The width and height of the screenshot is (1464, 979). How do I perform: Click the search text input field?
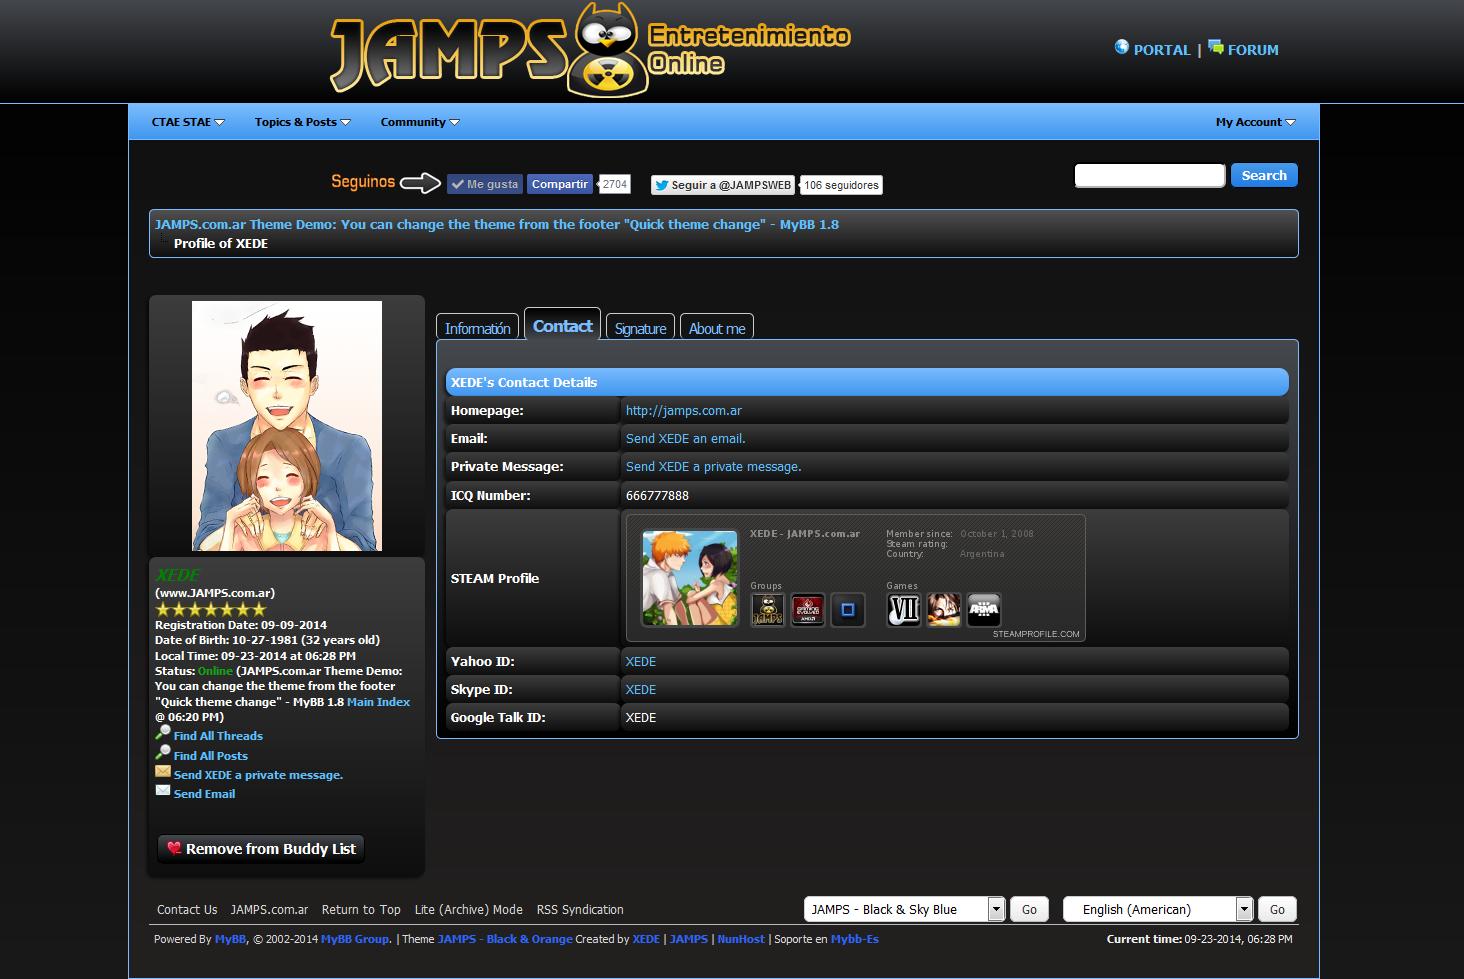[1149, 176]
